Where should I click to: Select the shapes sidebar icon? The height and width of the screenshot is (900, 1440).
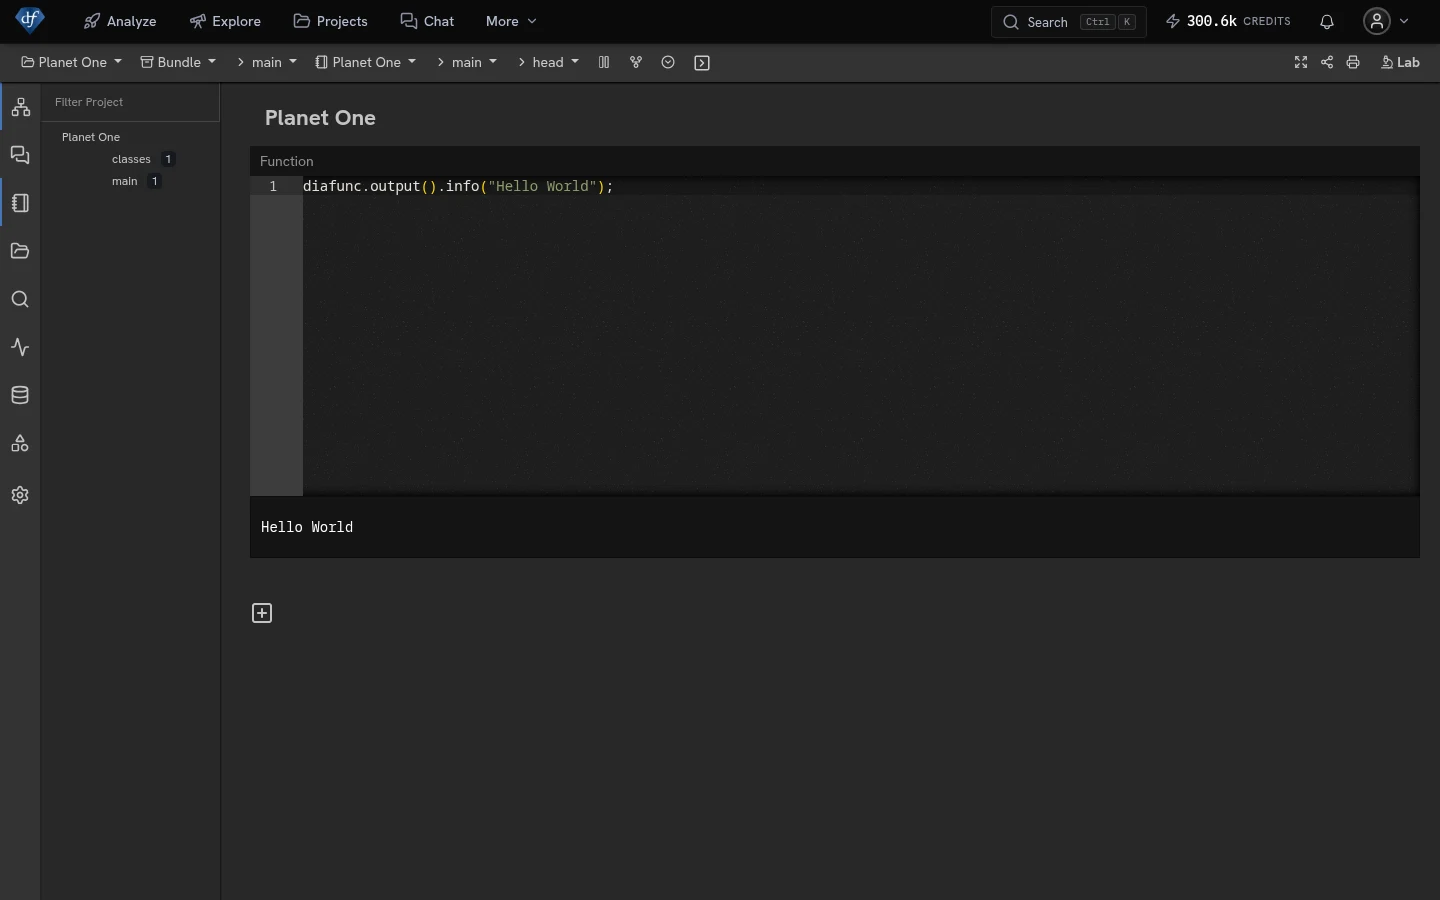coord(20,443)
